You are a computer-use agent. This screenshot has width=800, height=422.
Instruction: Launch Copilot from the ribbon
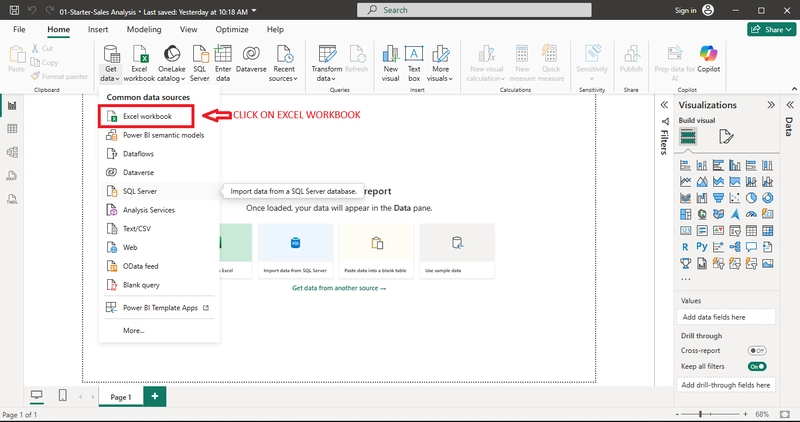click(708, 59)
